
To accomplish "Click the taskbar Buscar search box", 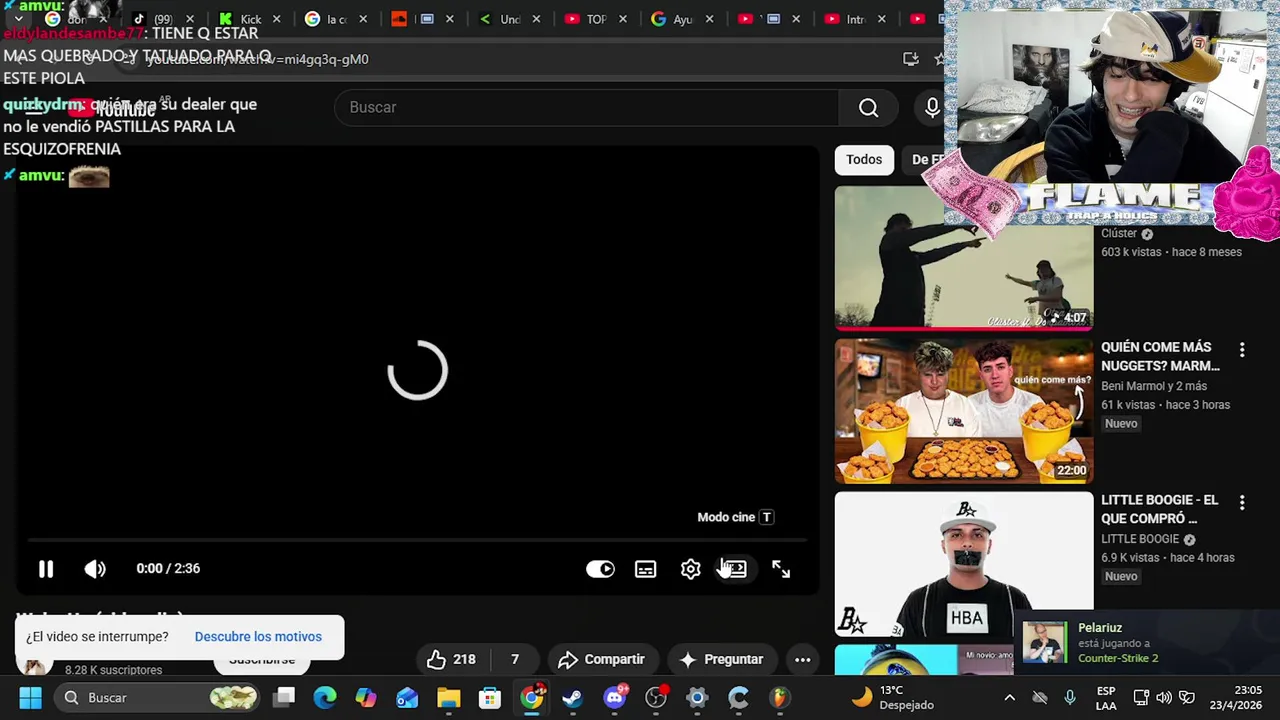I will pos(156,698).
